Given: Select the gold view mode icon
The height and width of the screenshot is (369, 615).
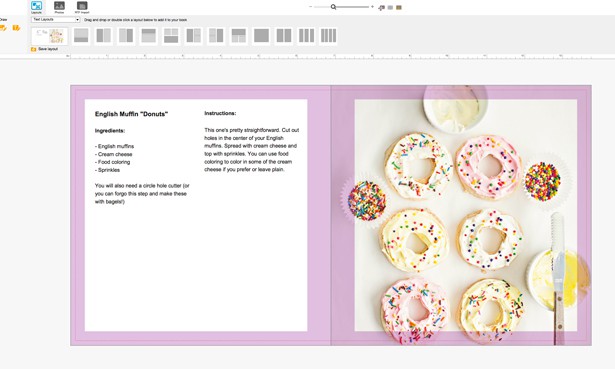Looking at the screenshot, I should point(399,7).
